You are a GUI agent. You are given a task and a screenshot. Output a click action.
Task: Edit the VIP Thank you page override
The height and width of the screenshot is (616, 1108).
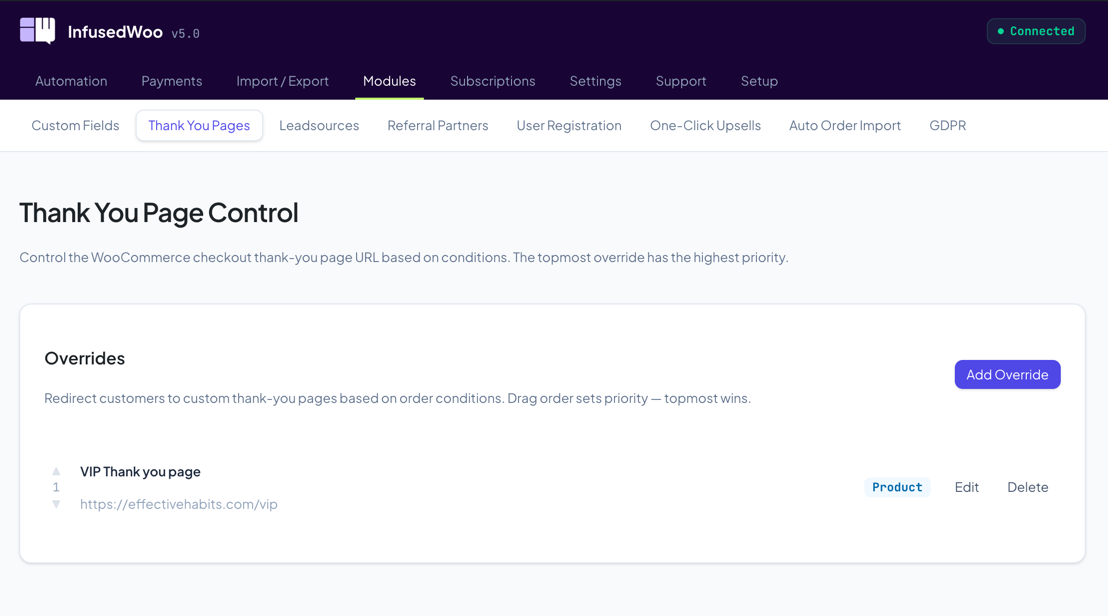(x=966, y=487)
